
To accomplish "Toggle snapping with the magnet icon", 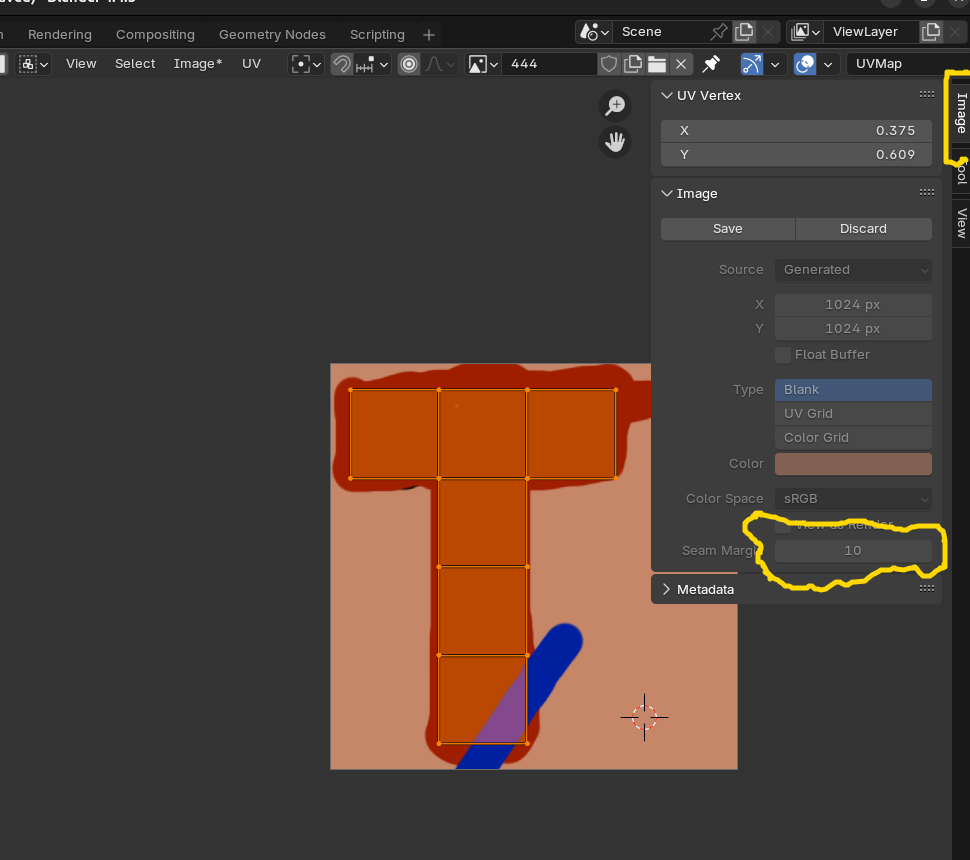I will pos(341,64).
